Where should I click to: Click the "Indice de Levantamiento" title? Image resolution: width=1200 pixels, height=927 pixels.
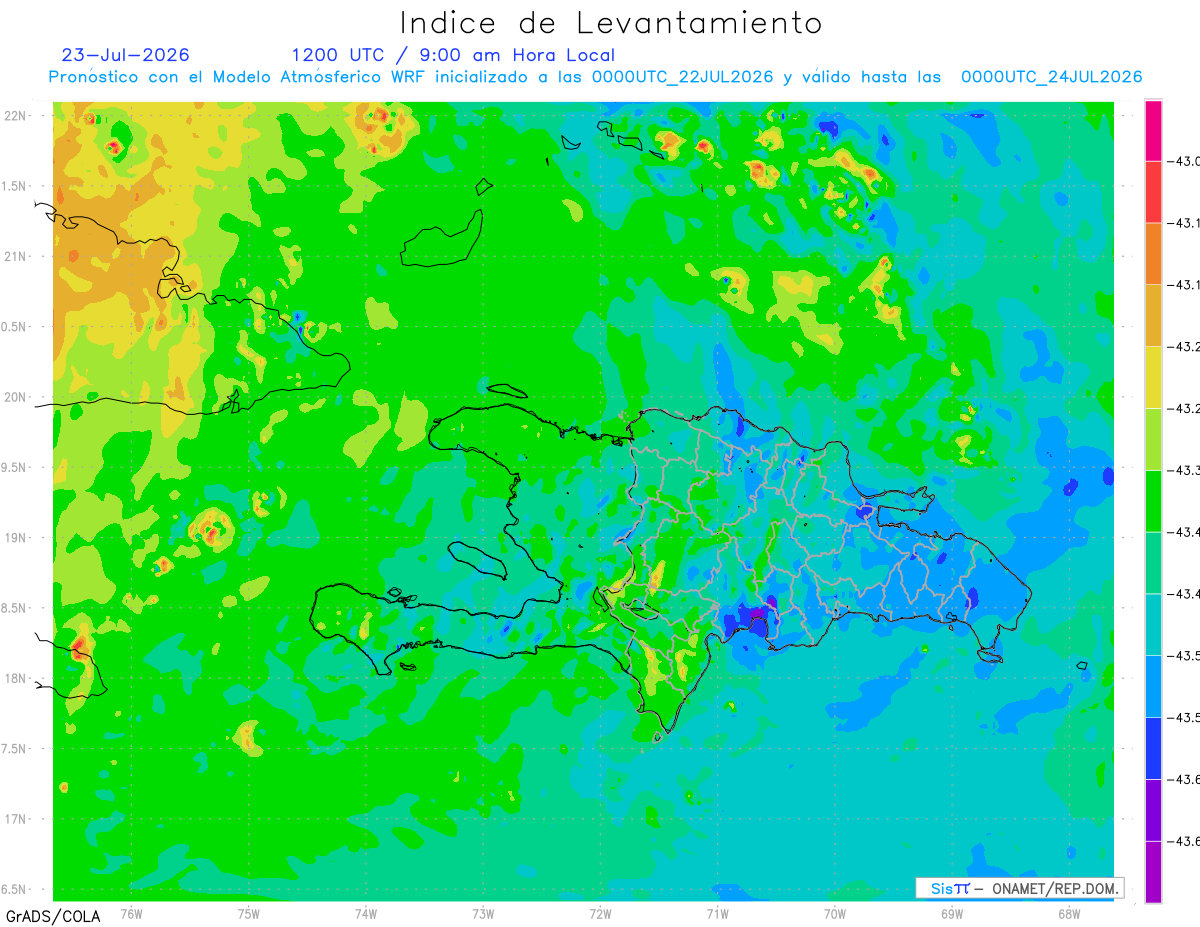(611, 23)
